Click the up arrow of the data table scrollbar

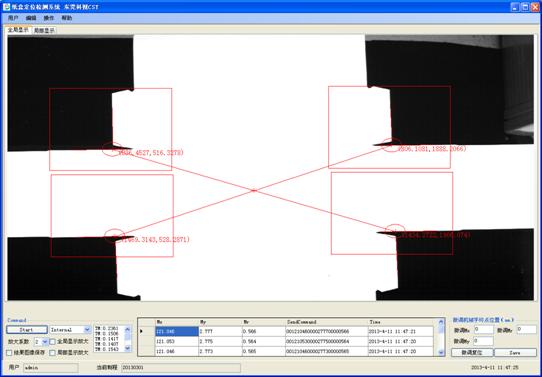coord(441,322)
